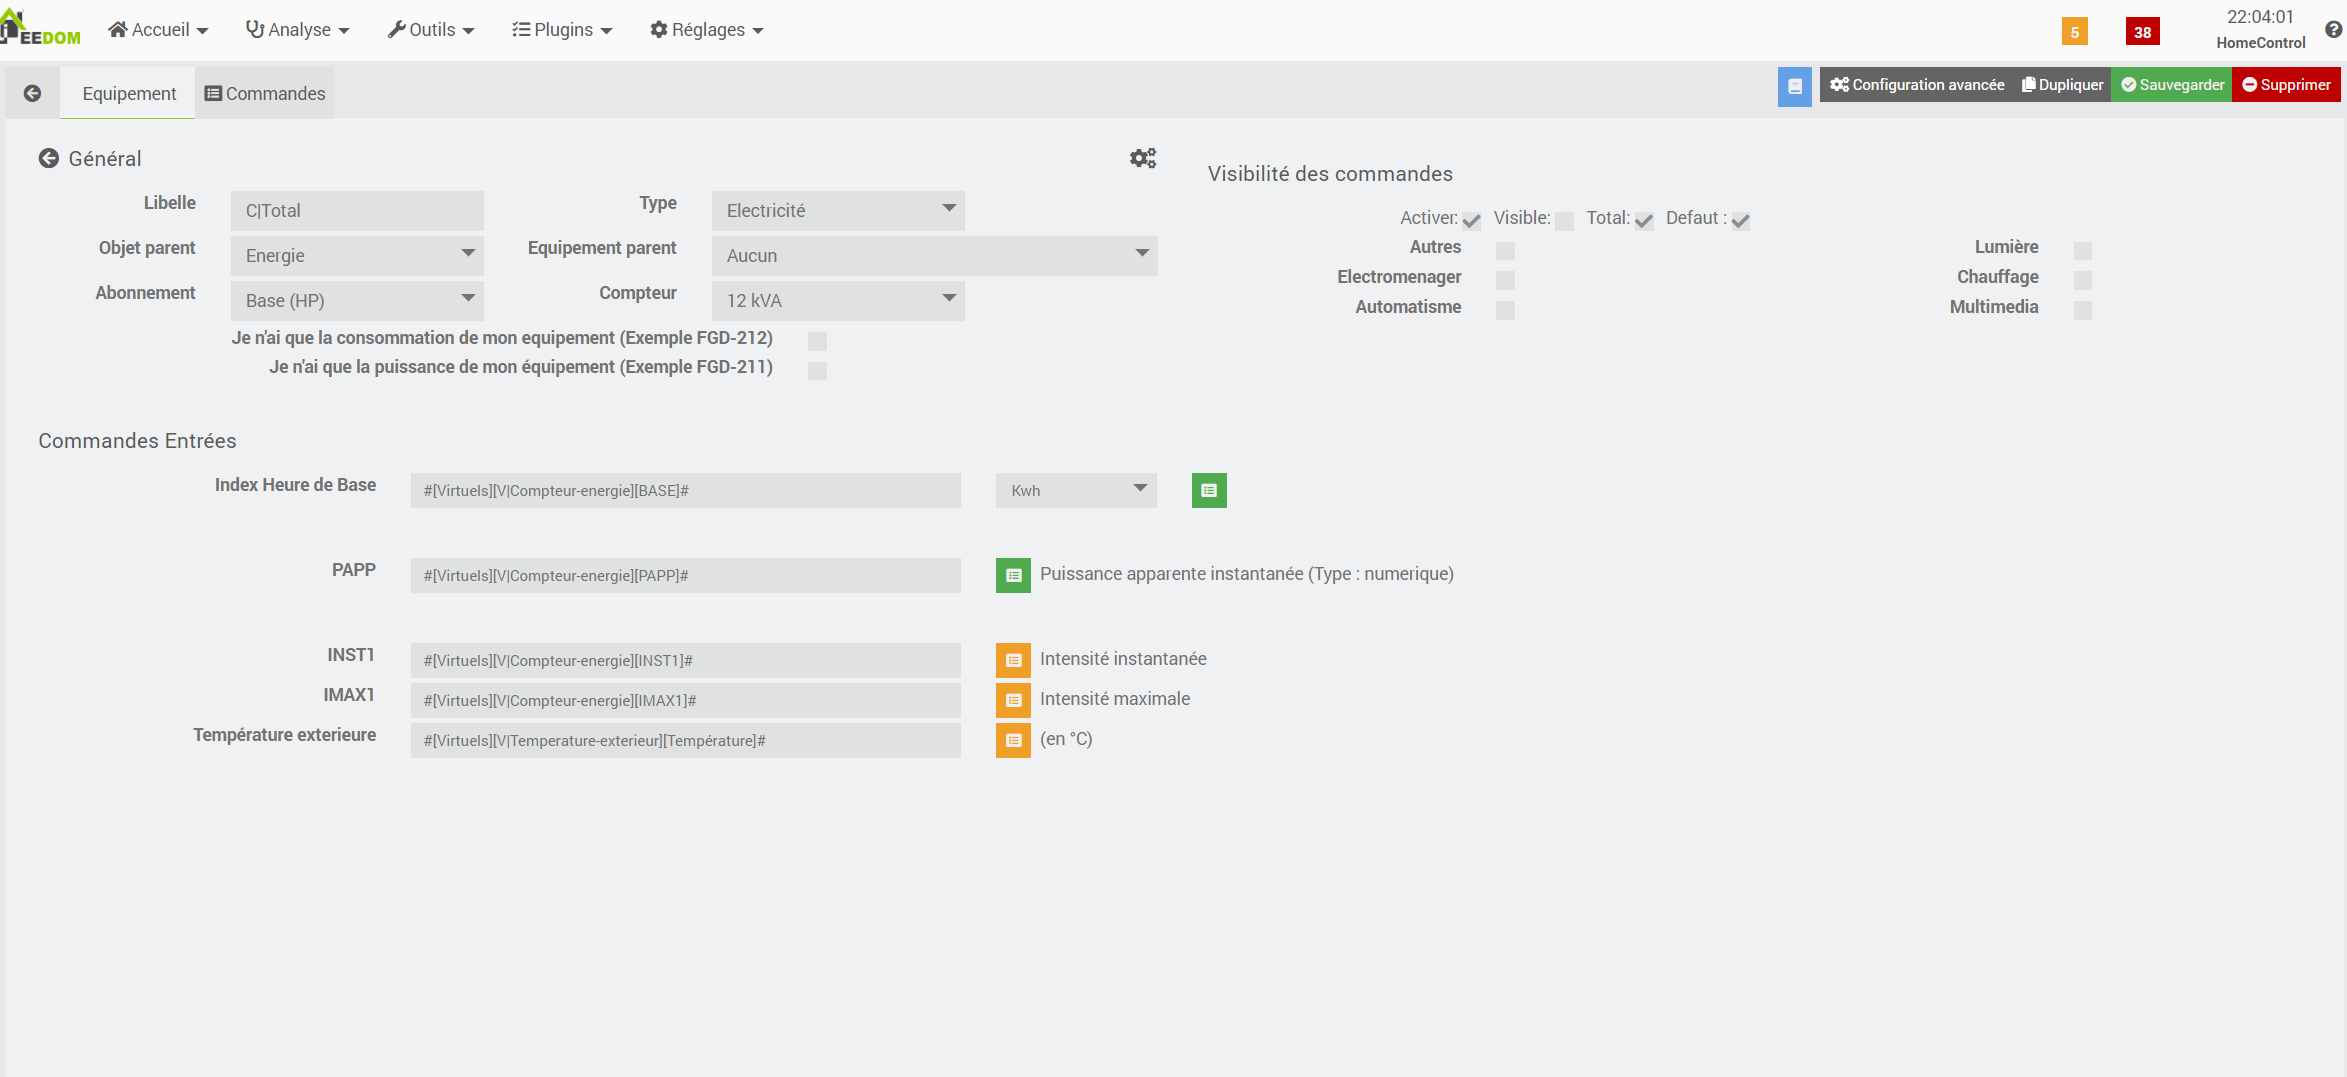The height and width of the screenshot is (1077, 2347).
Task: Open the orange notification badge showing 5
Action: [2075, 32]
